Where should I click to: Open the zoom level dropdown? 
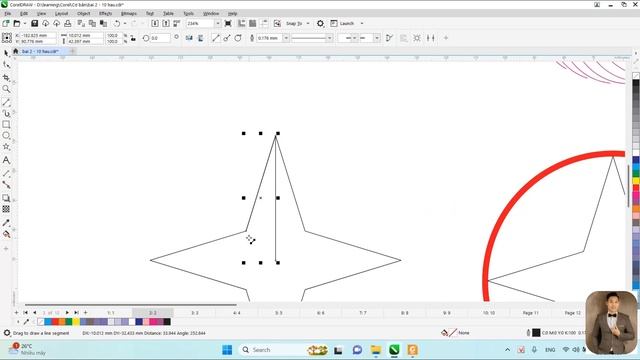218,24
